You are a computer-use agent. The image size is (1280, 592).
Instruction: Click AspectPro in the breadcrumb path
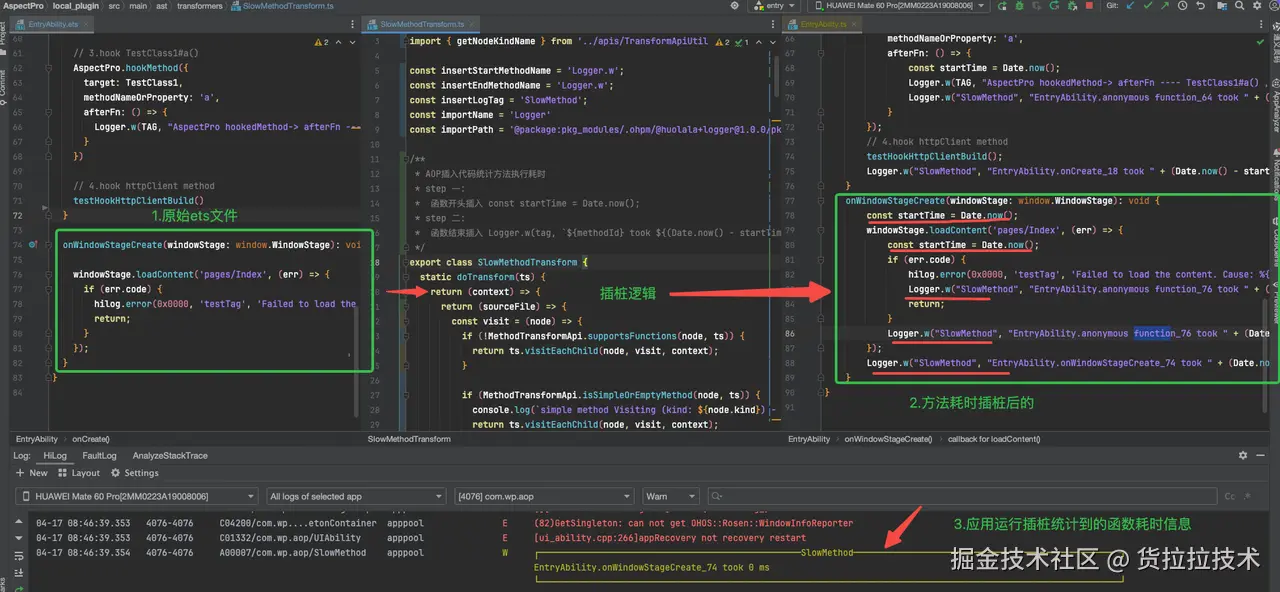tap(22, 6)
